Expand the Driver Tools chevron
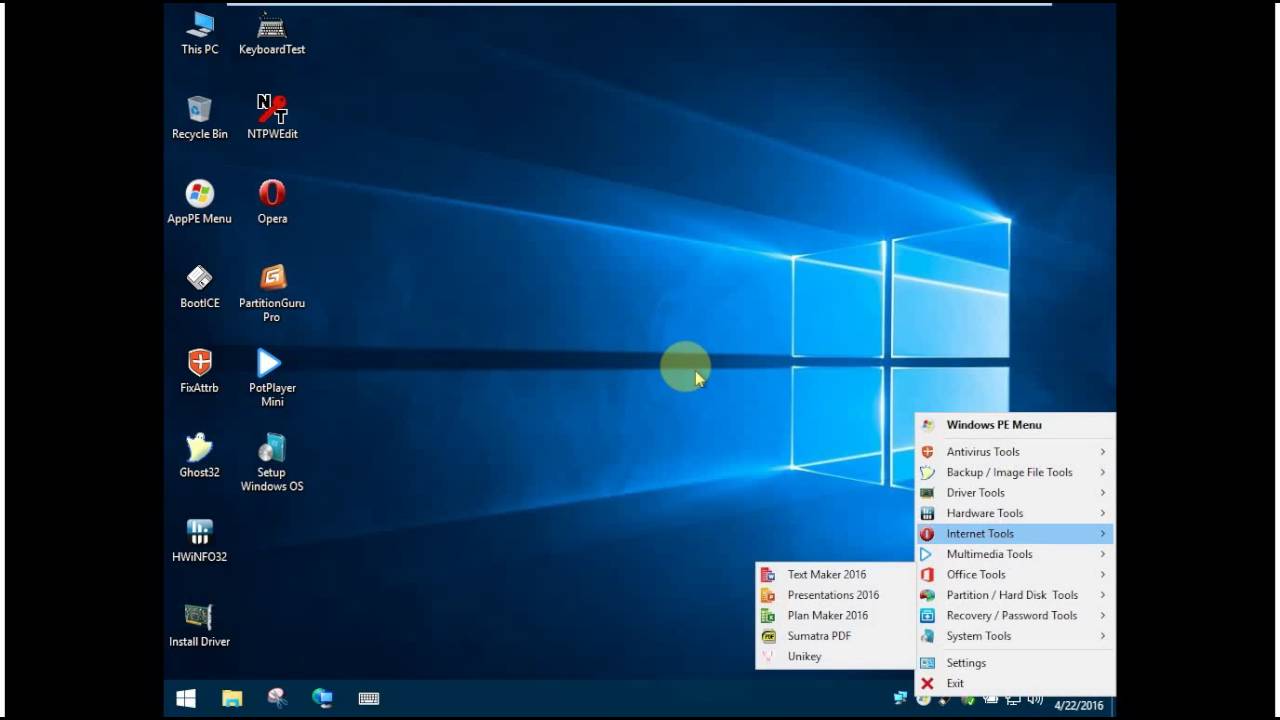Viewport: 1280px width, 720px height. 1103,493
